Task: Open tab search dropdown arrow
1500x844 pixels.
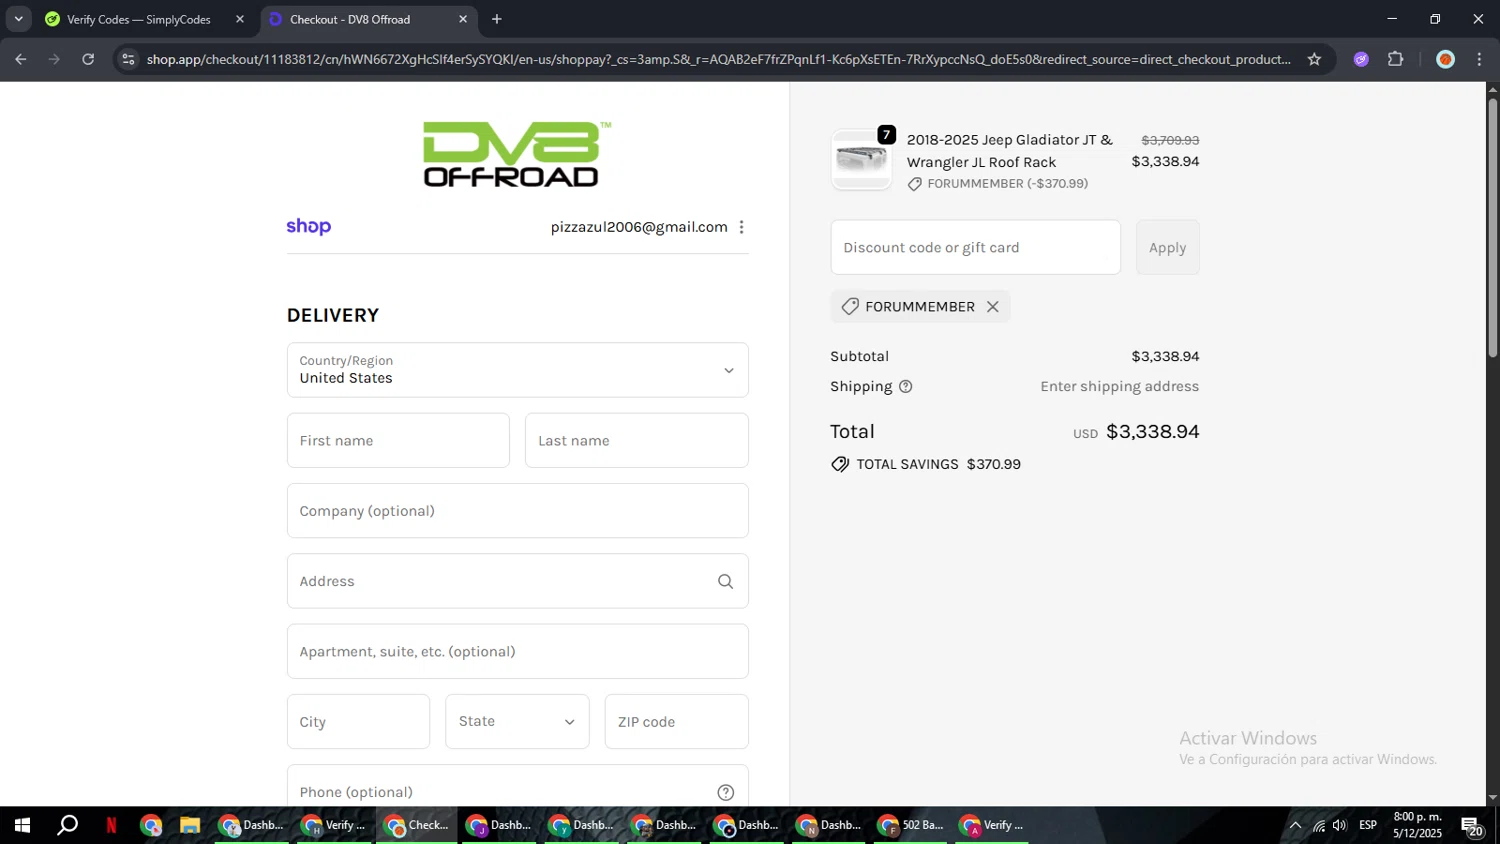Action: click(x=18, y=19)
